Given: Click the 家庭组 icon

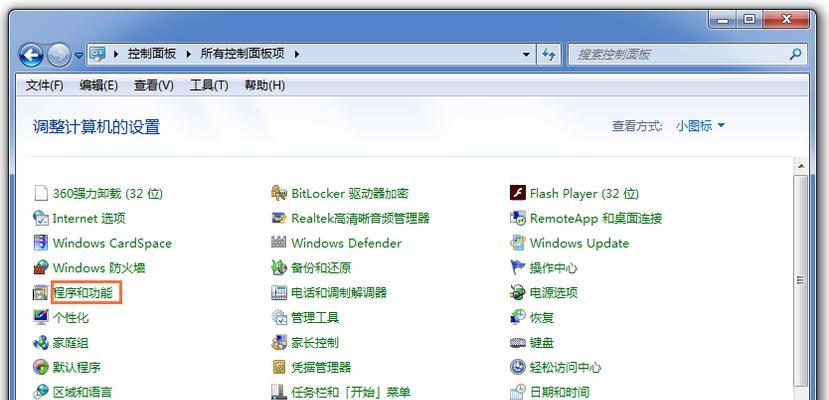Looking at the screenshot, I should (41, 342).
